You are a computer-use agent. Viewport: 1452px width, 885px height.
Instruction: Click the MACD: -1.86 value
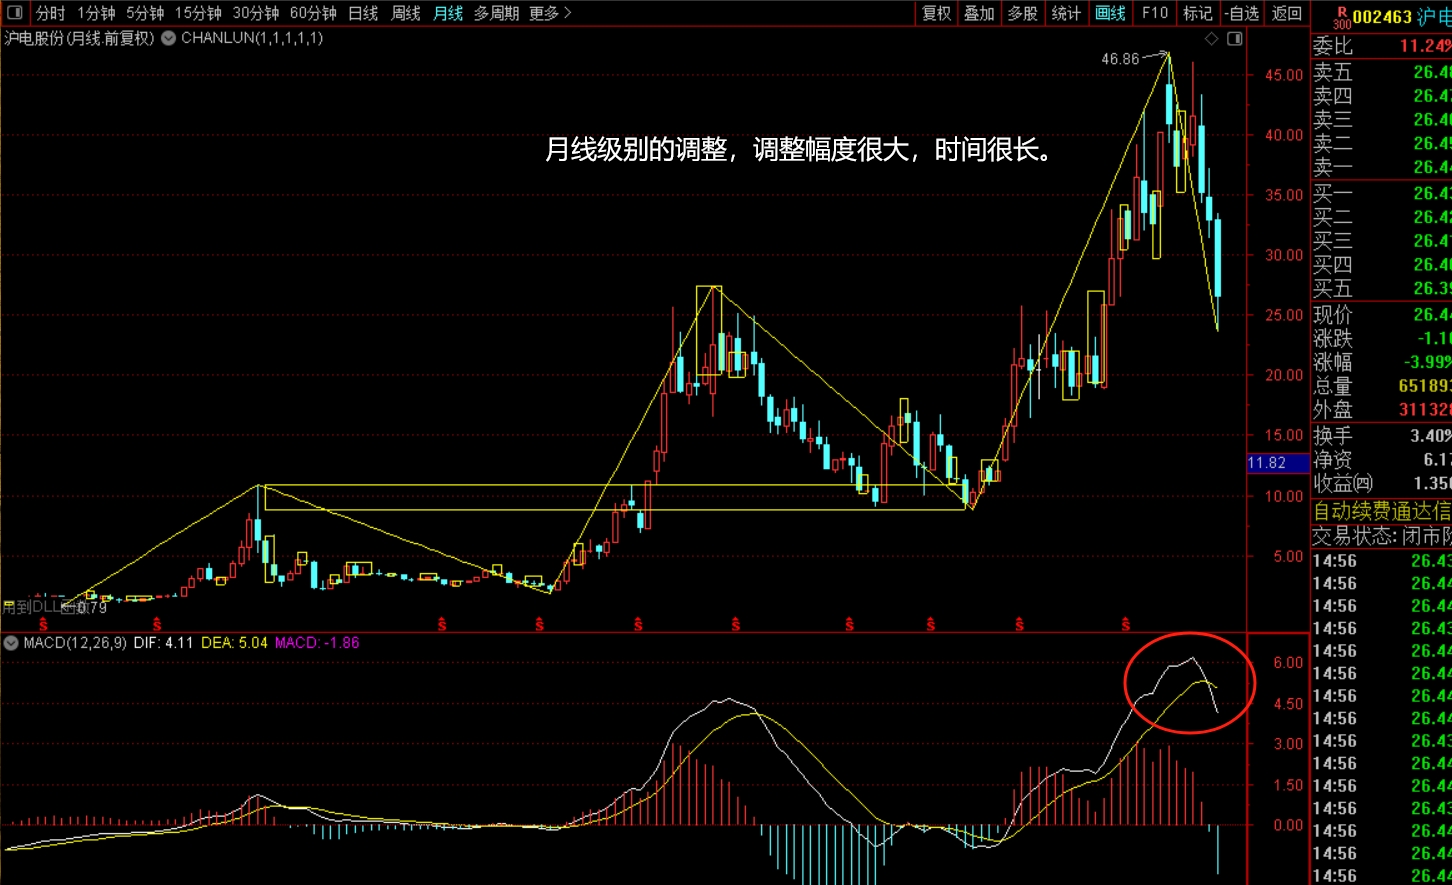pos(317,643)
